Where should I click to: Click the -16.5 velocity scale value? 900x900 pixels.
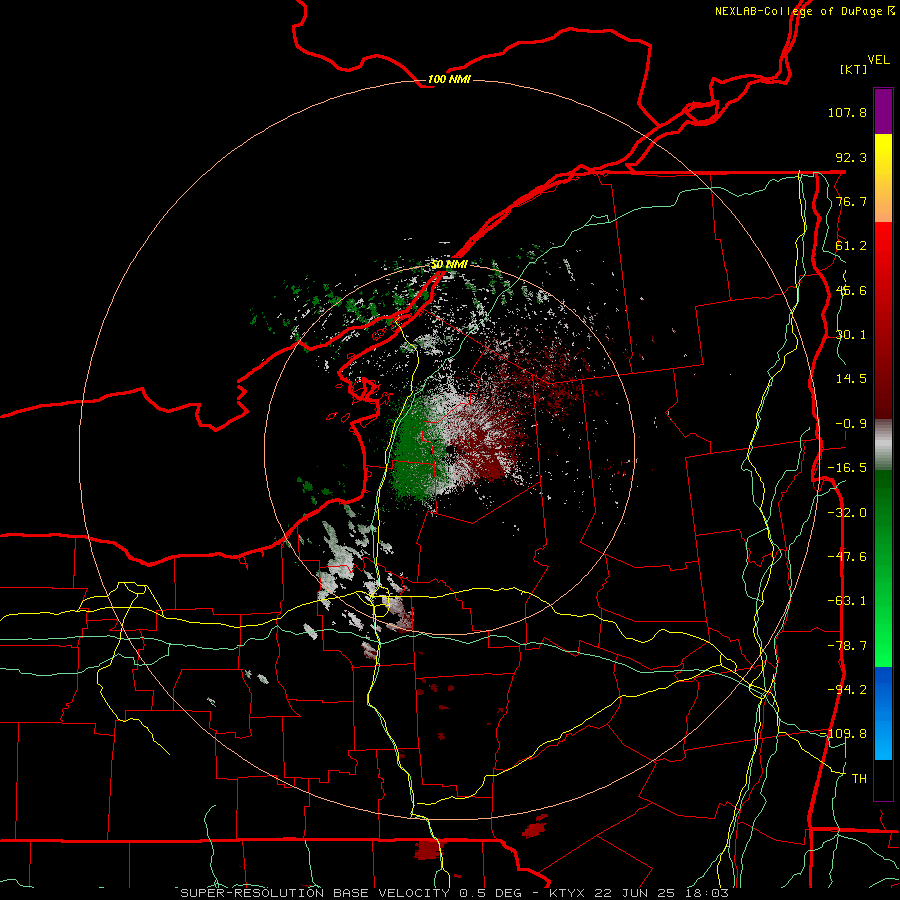tap(847, 468)
